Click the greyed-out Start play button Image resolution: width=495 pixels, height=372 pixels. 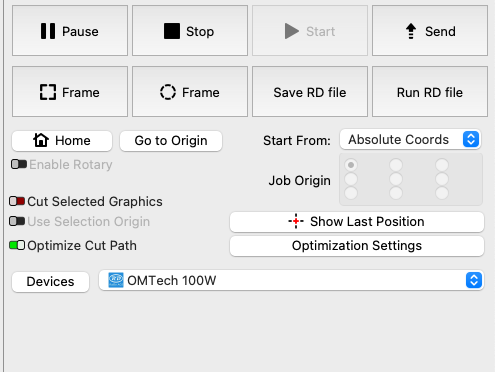[x=310, y=31]
